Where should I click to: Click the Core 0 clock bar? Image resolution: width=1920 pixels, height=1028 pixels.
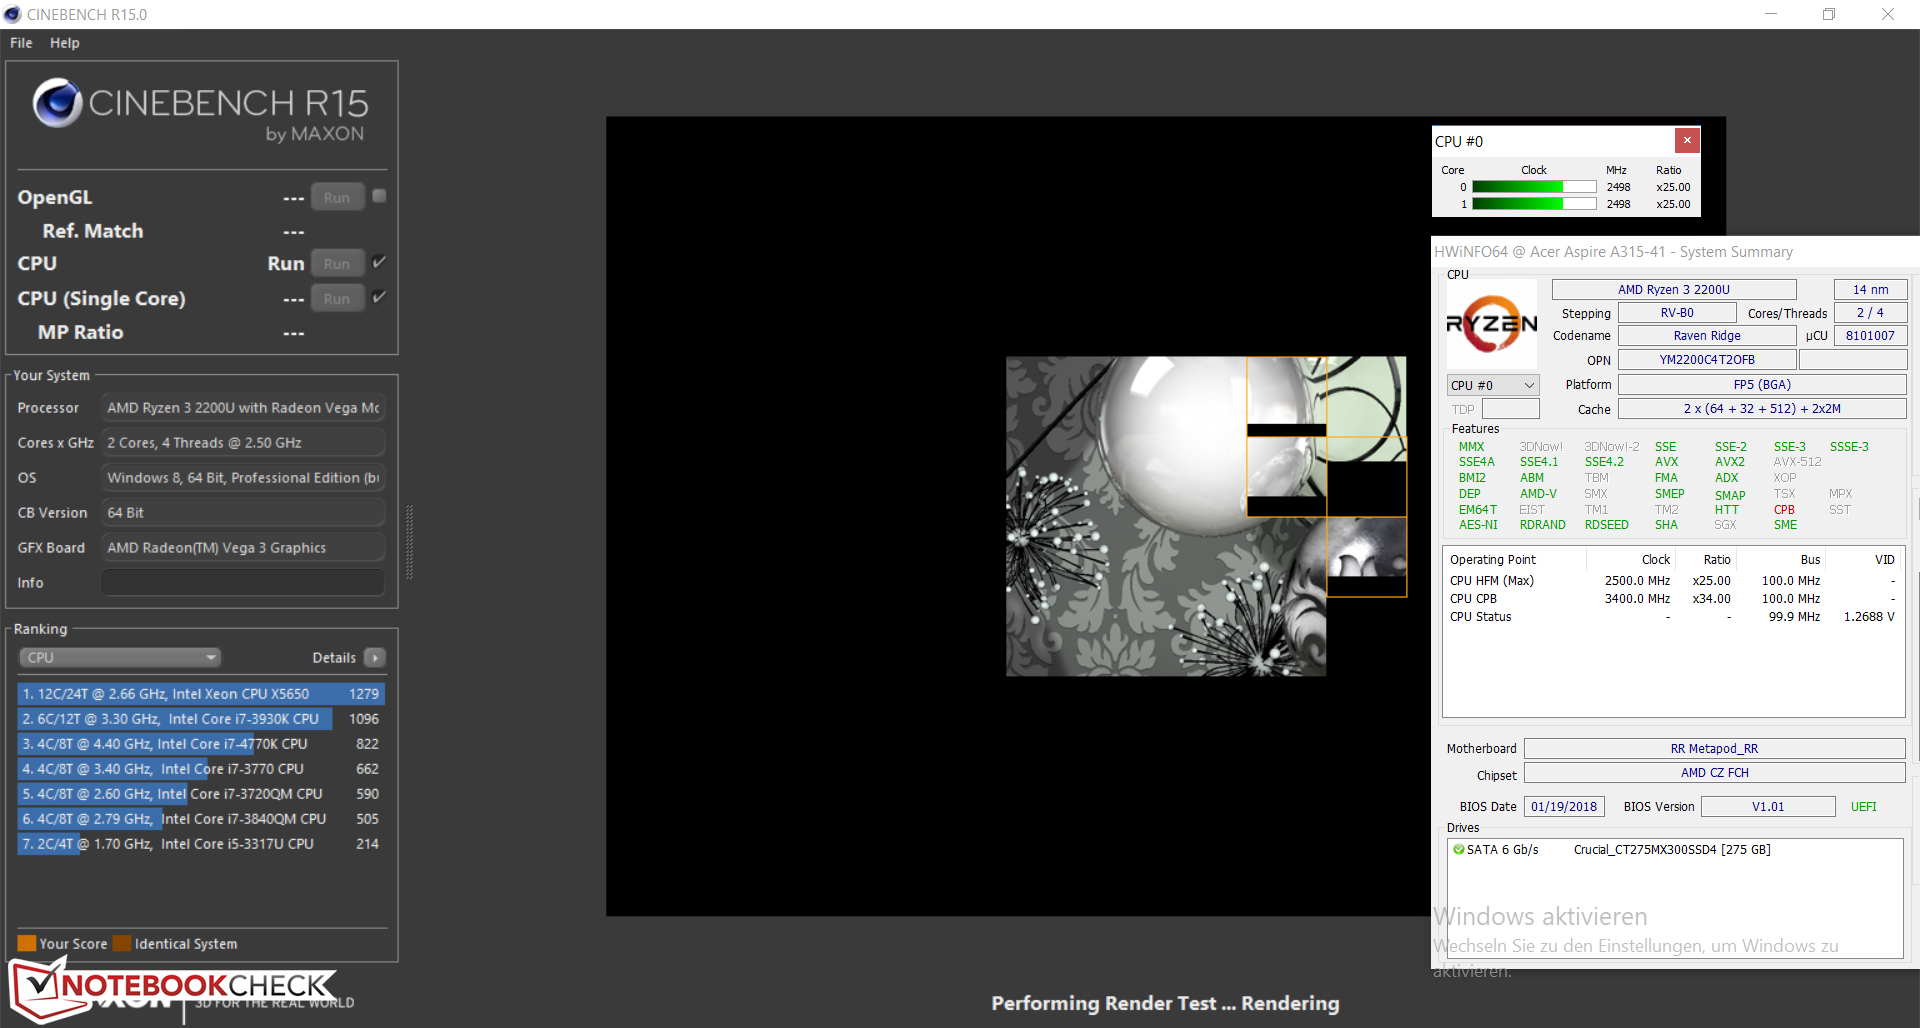click(1534, 187)
